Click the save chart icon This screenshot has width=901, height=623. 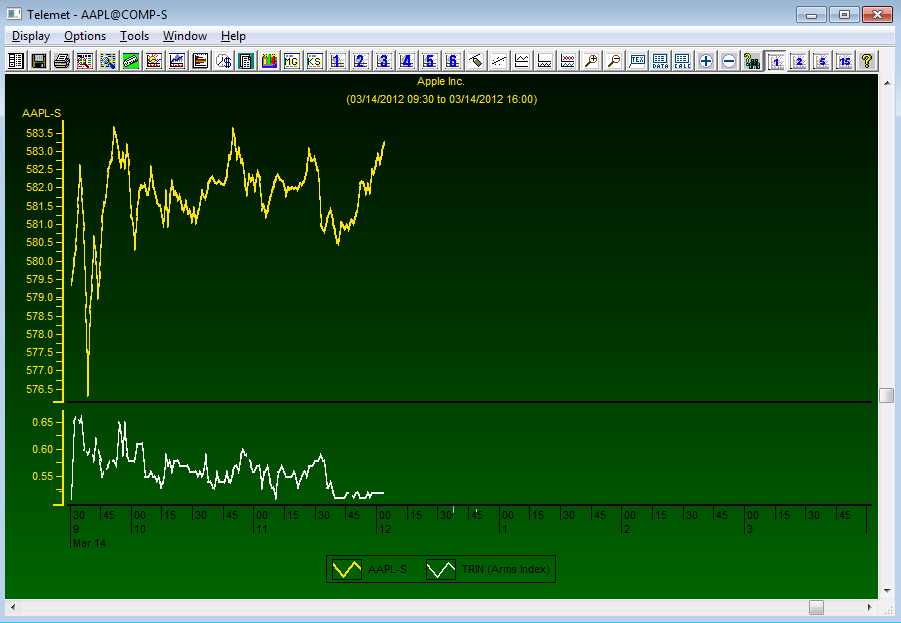38,60
